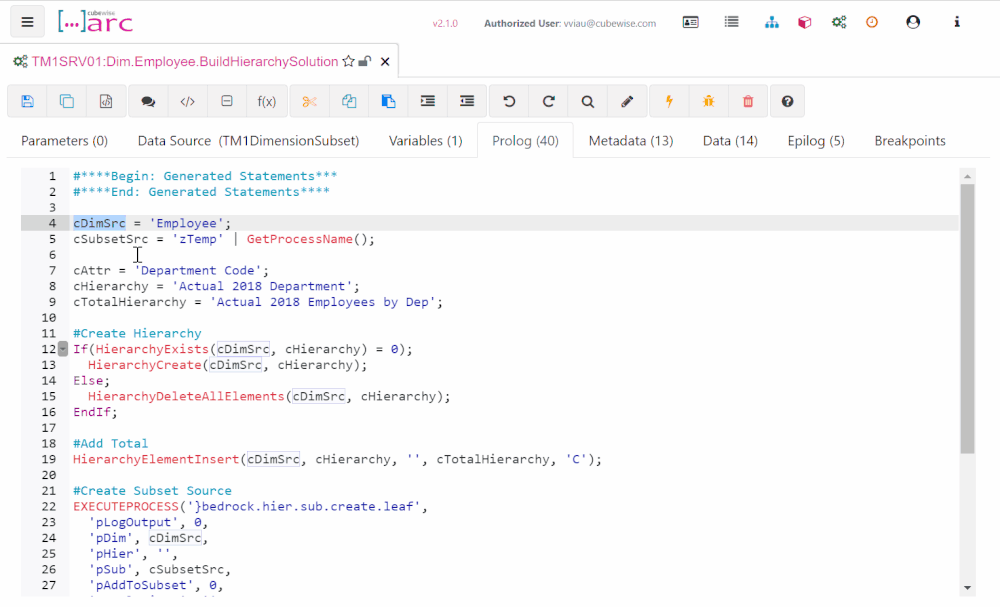The image size is (1000, 607).
Task: Open the cube icon in the top bar
Action: coord(805,21)
